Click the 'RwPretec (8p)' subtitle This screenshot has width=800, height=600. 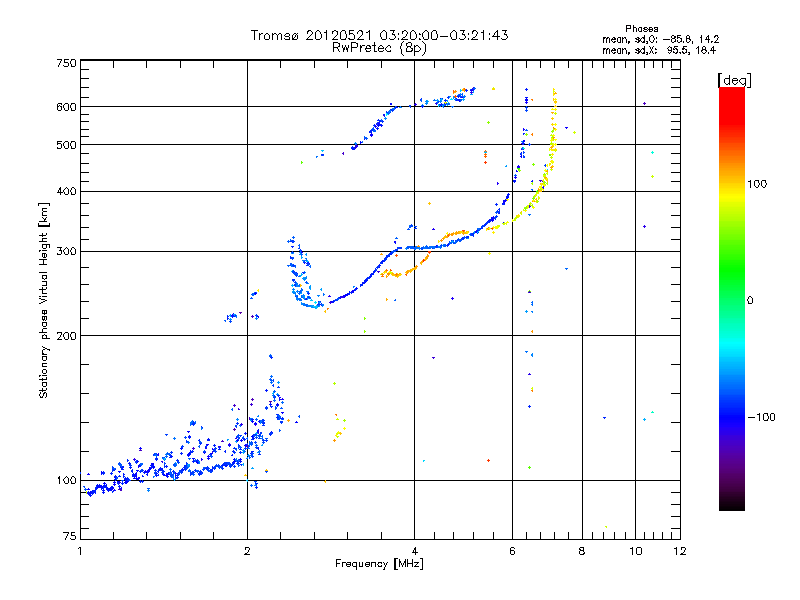pos(379,48)
